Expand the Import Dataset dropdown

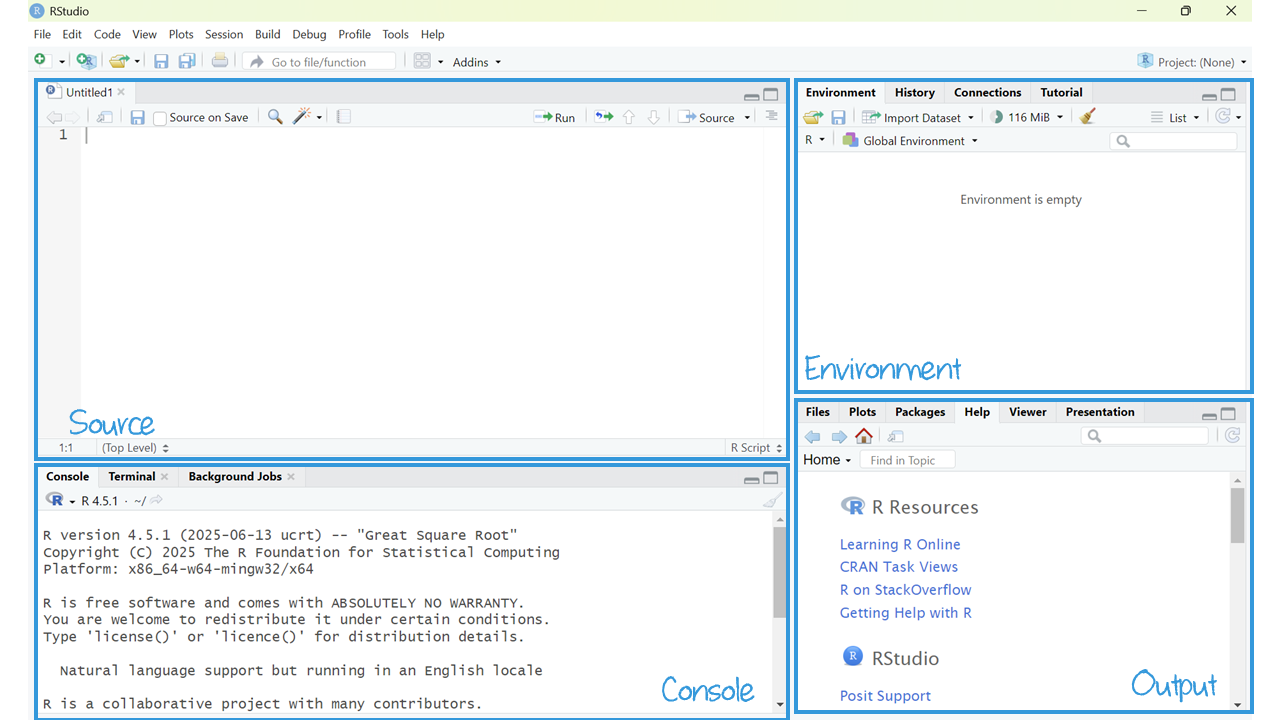point(917,117)
